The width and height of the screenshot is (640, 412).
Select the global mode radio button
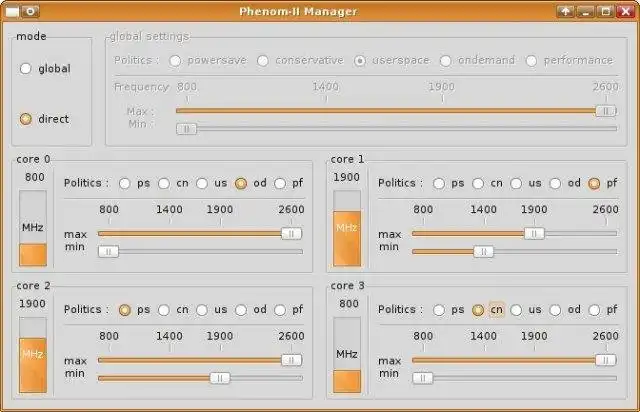[25, 69]
